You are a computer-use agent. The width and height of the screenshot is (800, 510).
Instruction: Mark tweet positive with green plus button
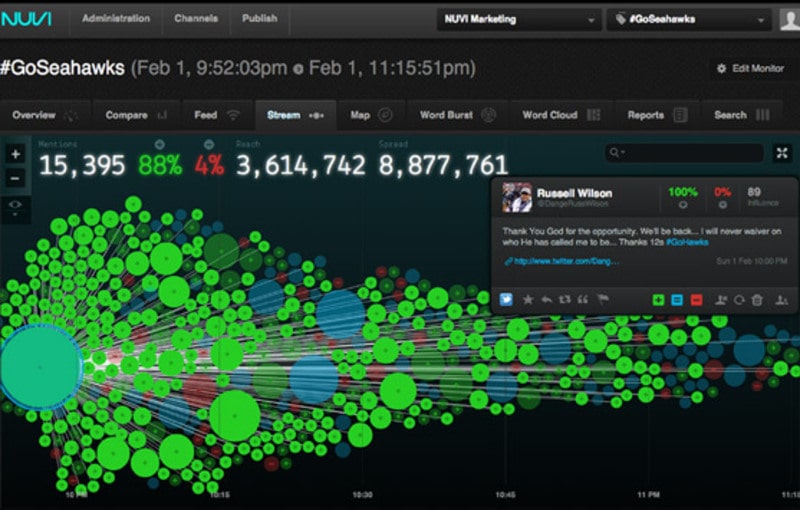pos(658,300)
